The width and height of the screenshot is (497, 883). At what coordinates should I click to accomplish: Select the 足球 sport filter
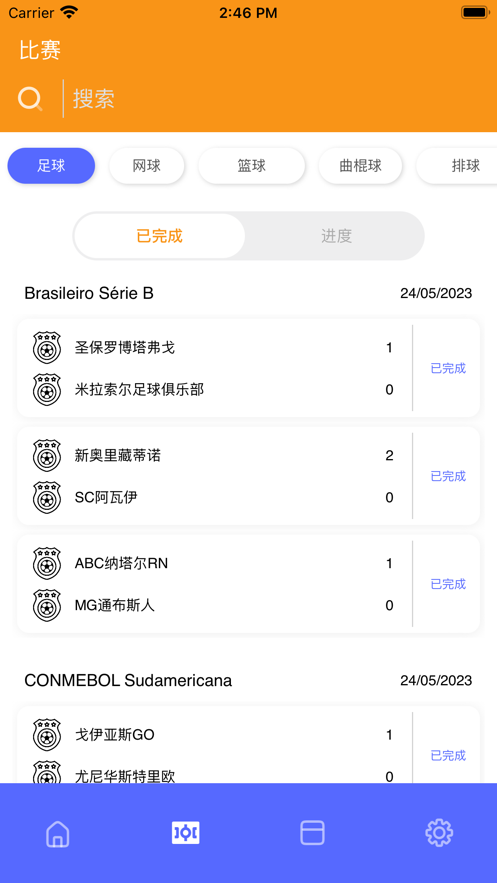[x=51, y=166]
